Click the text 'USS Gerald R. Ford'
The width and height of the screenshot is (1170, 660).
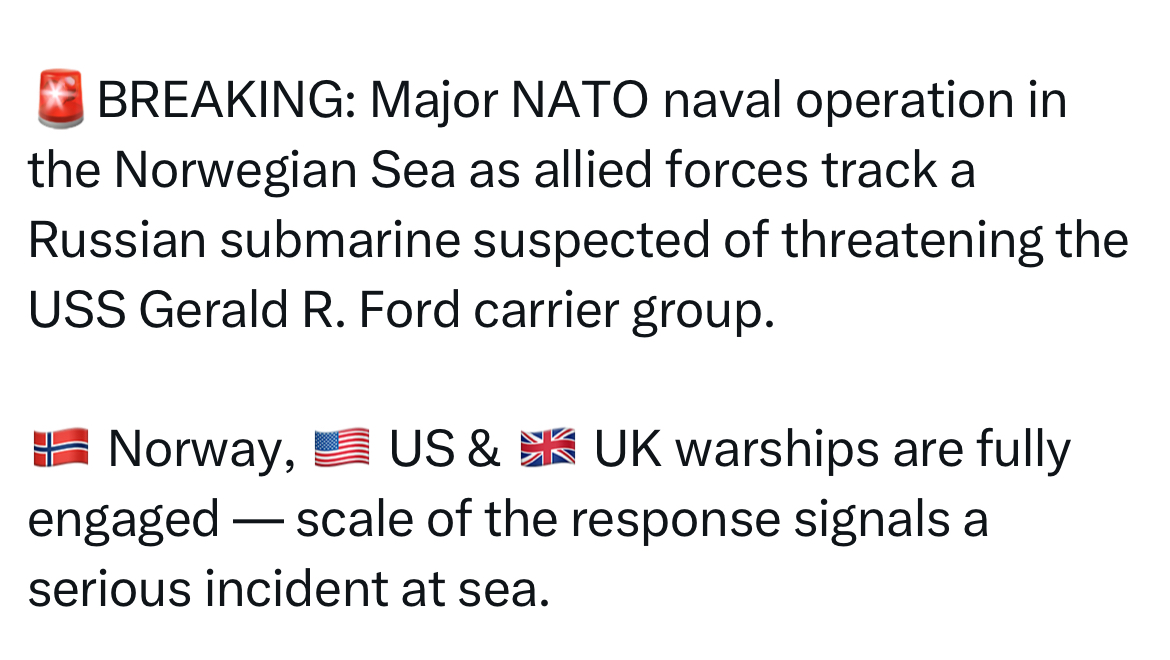(x=244, y=310)
